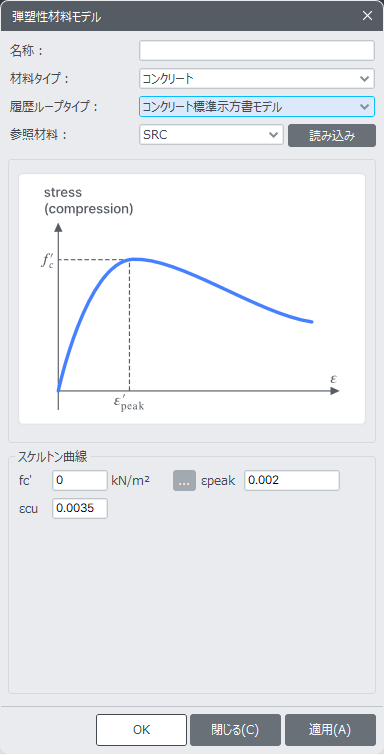The height and width of the screenshot is (754, 384).
Task: Click the kN/m² unit label
Action: pos(131,480)
